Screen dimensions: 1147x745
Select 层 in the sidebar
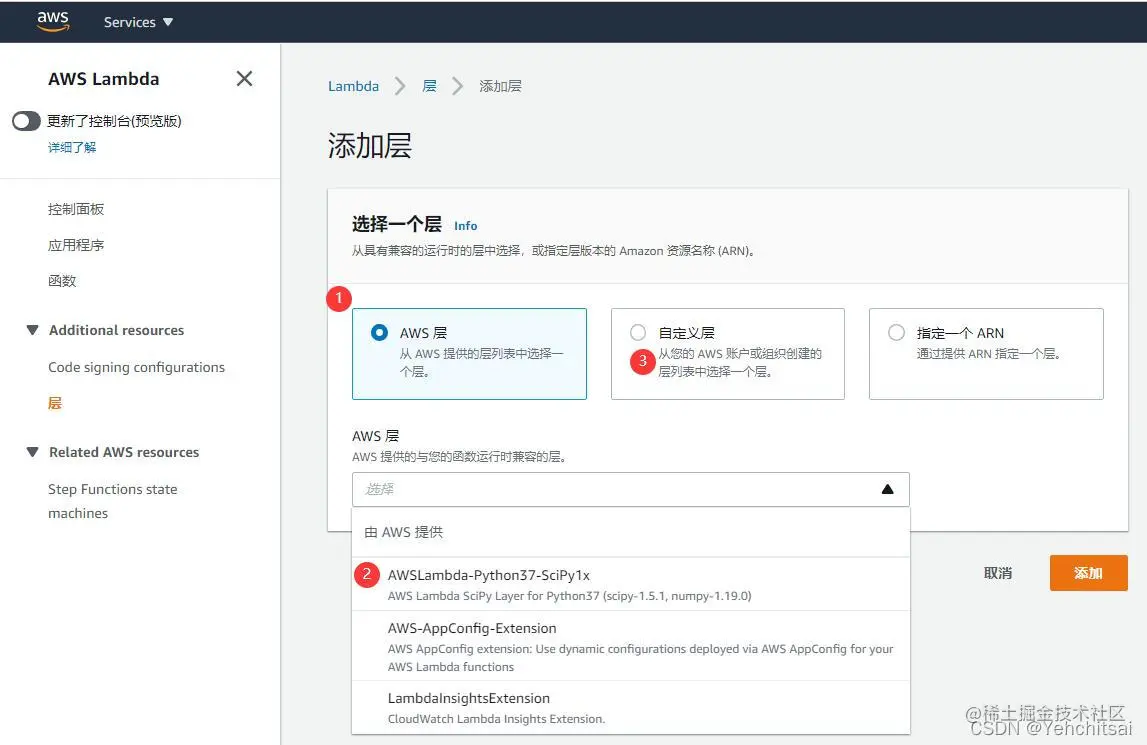tap(55, 403)
